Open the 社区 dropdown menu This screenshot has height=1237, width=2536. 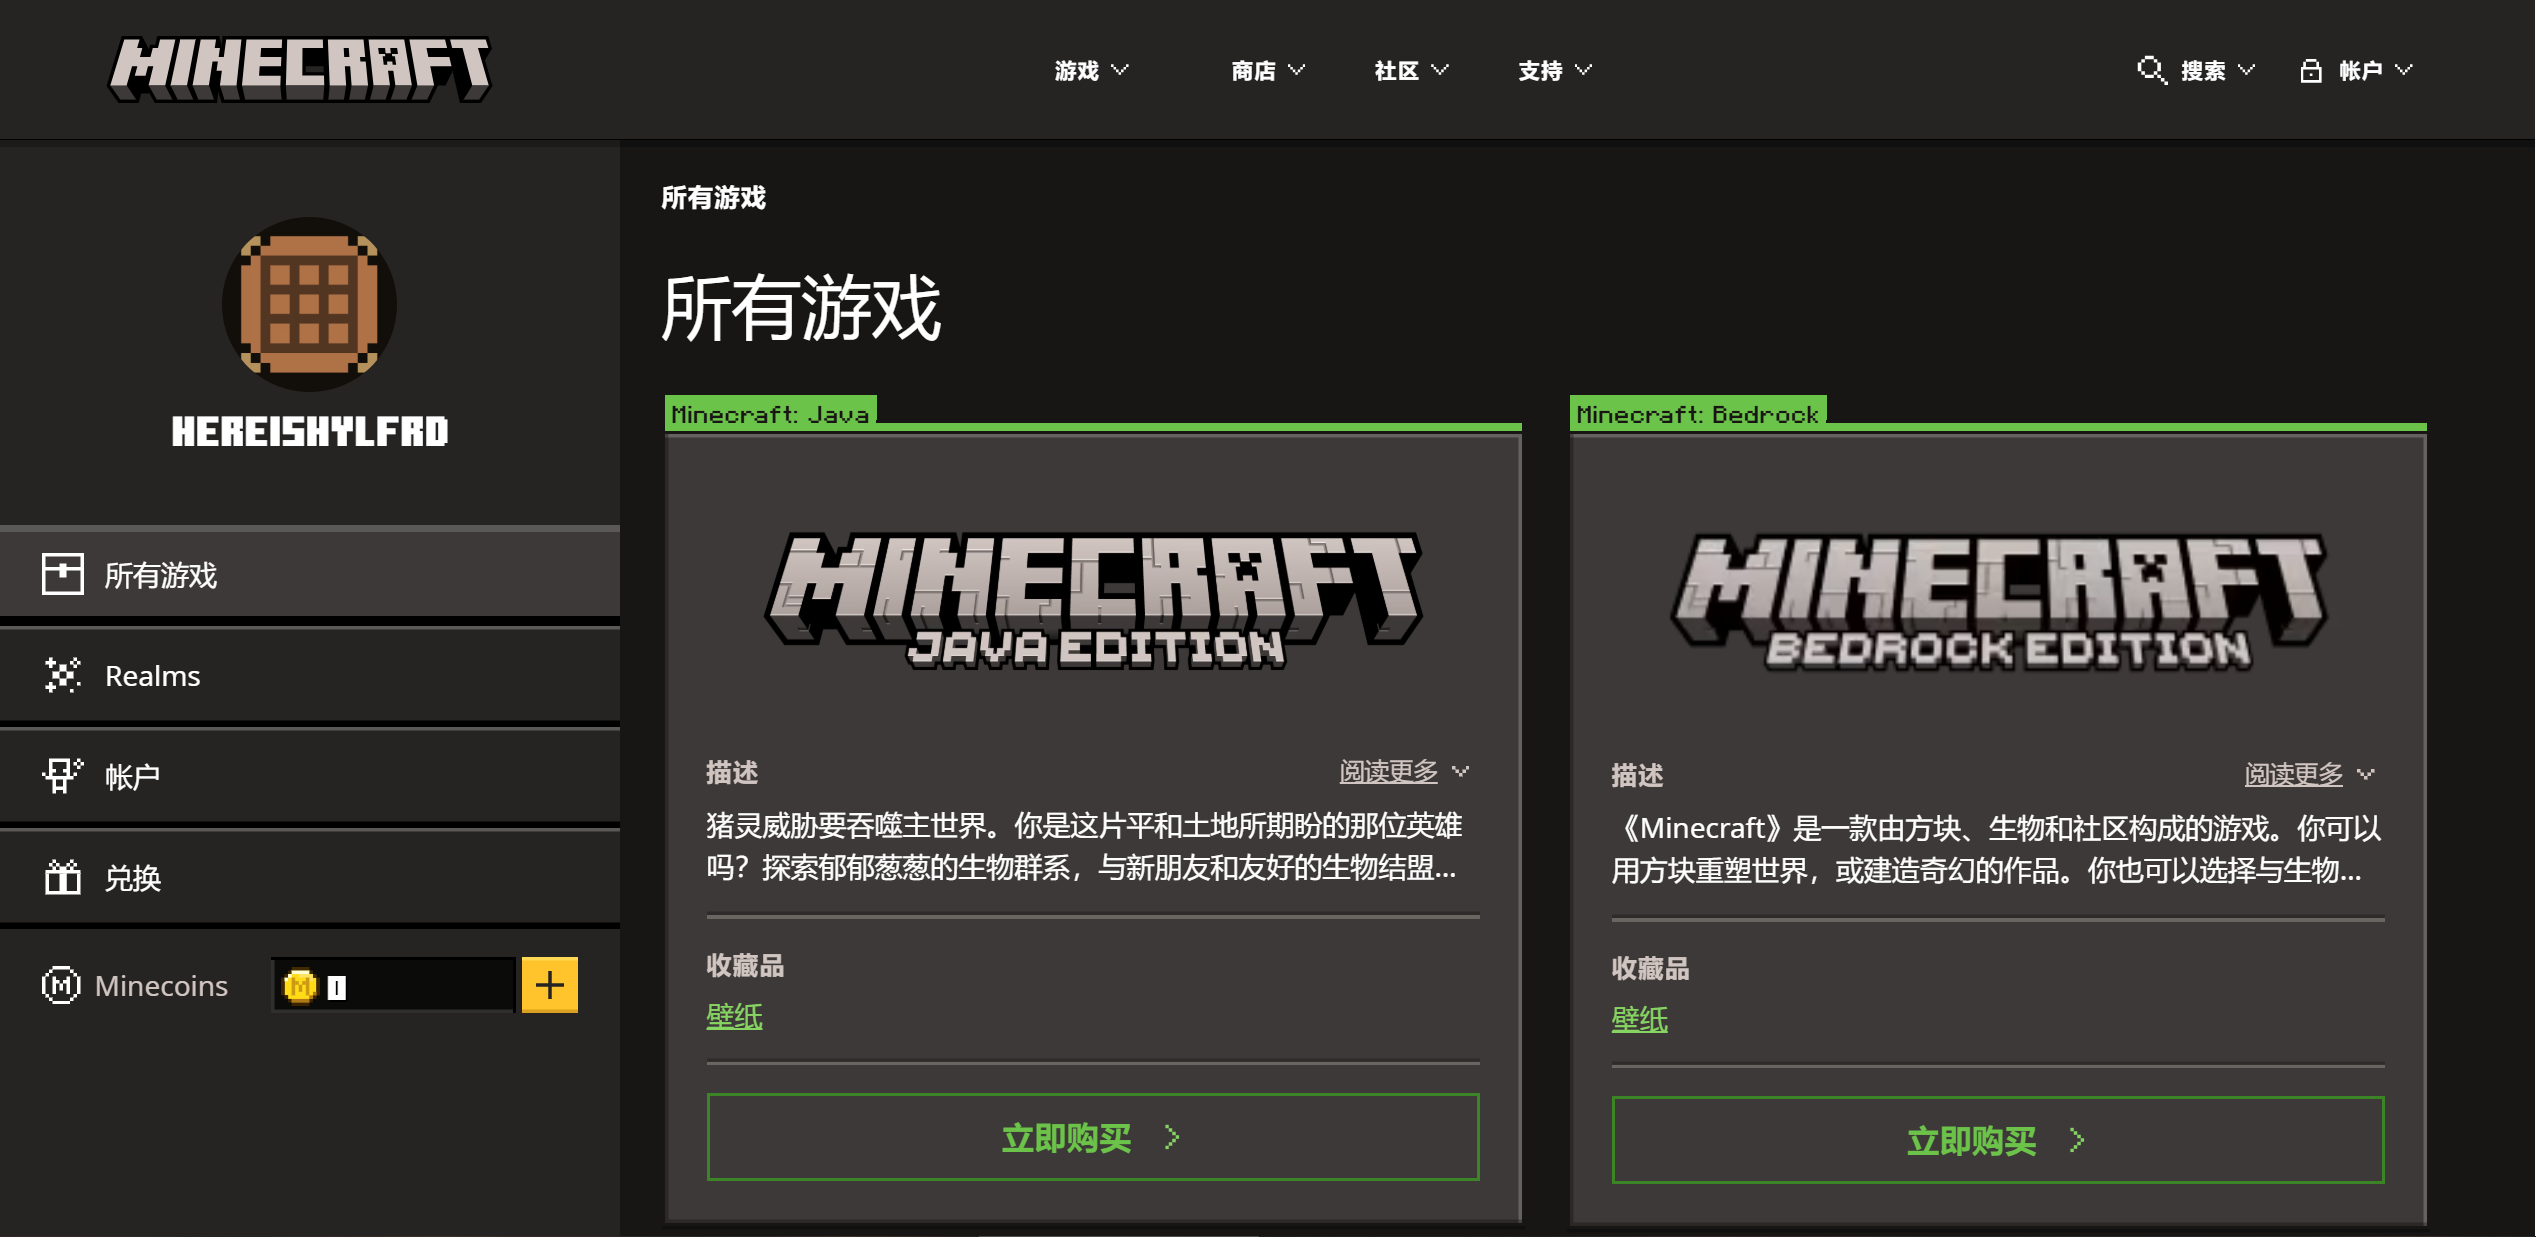1411,70
